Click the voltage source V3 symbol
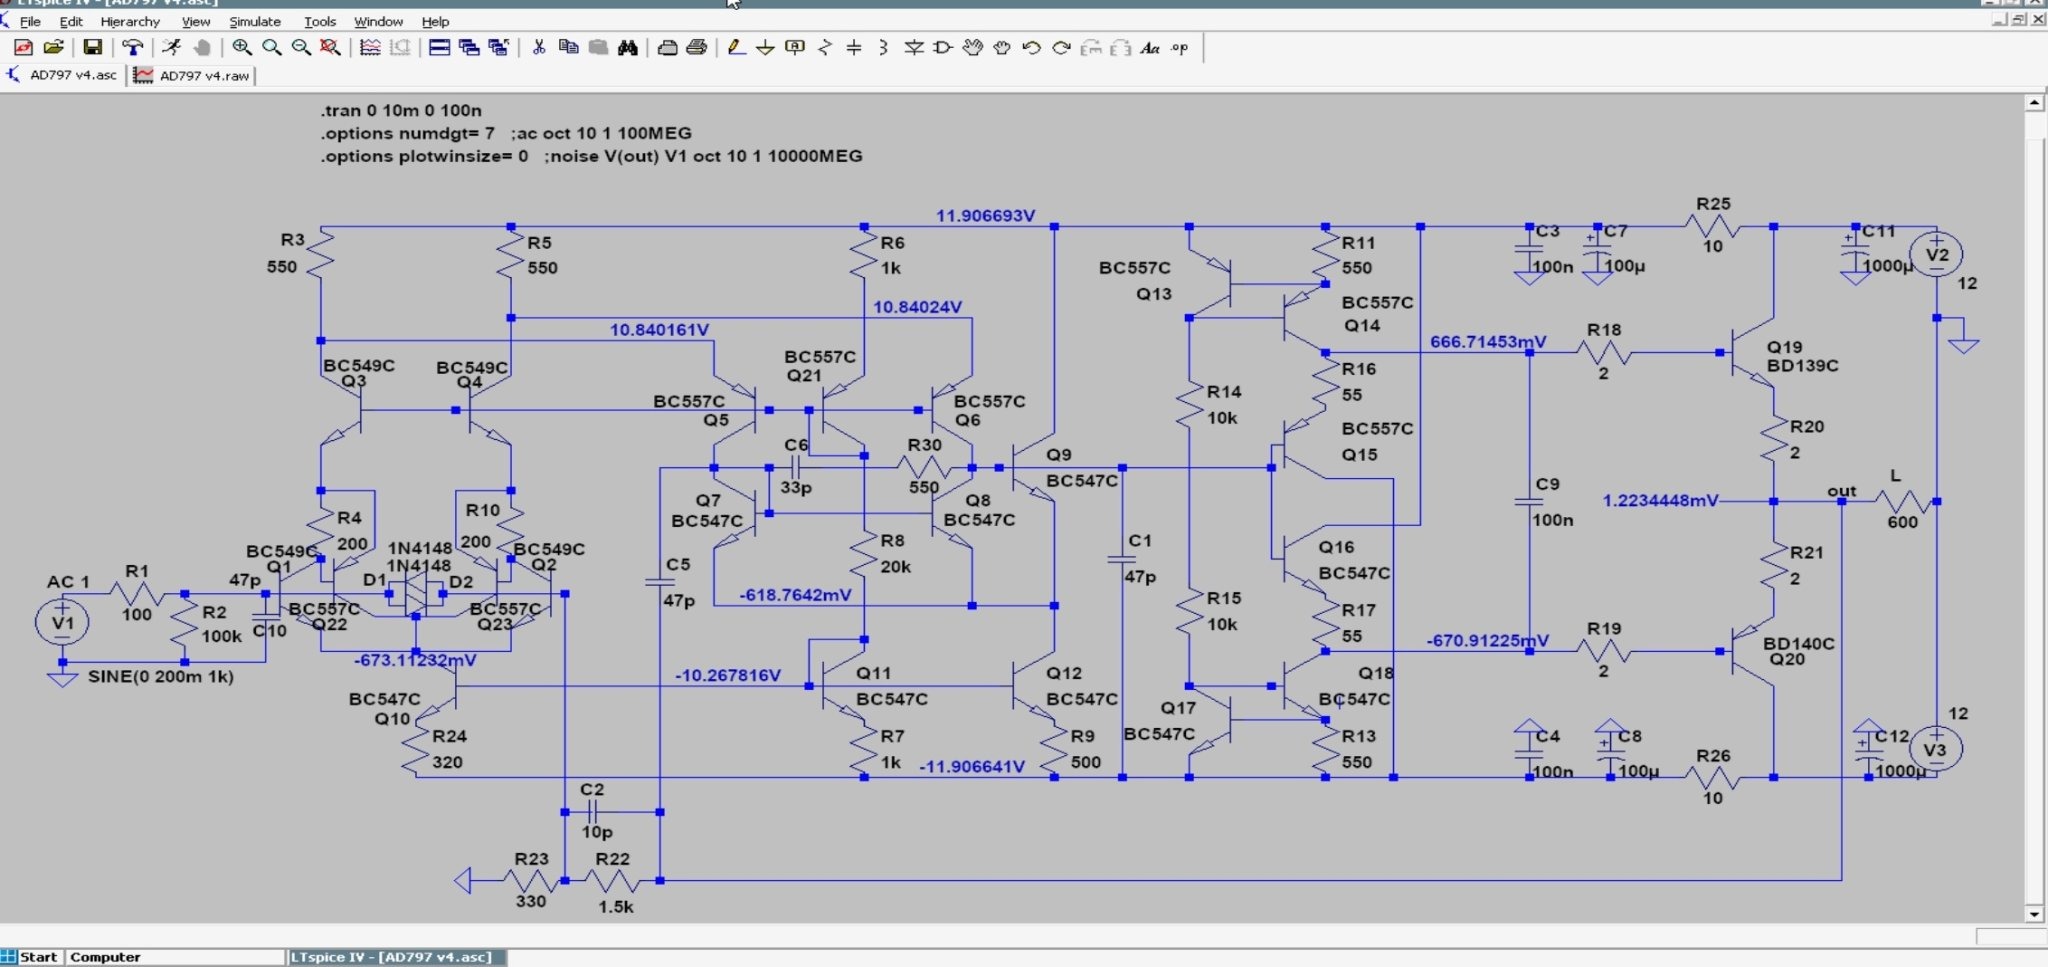 1936,749
